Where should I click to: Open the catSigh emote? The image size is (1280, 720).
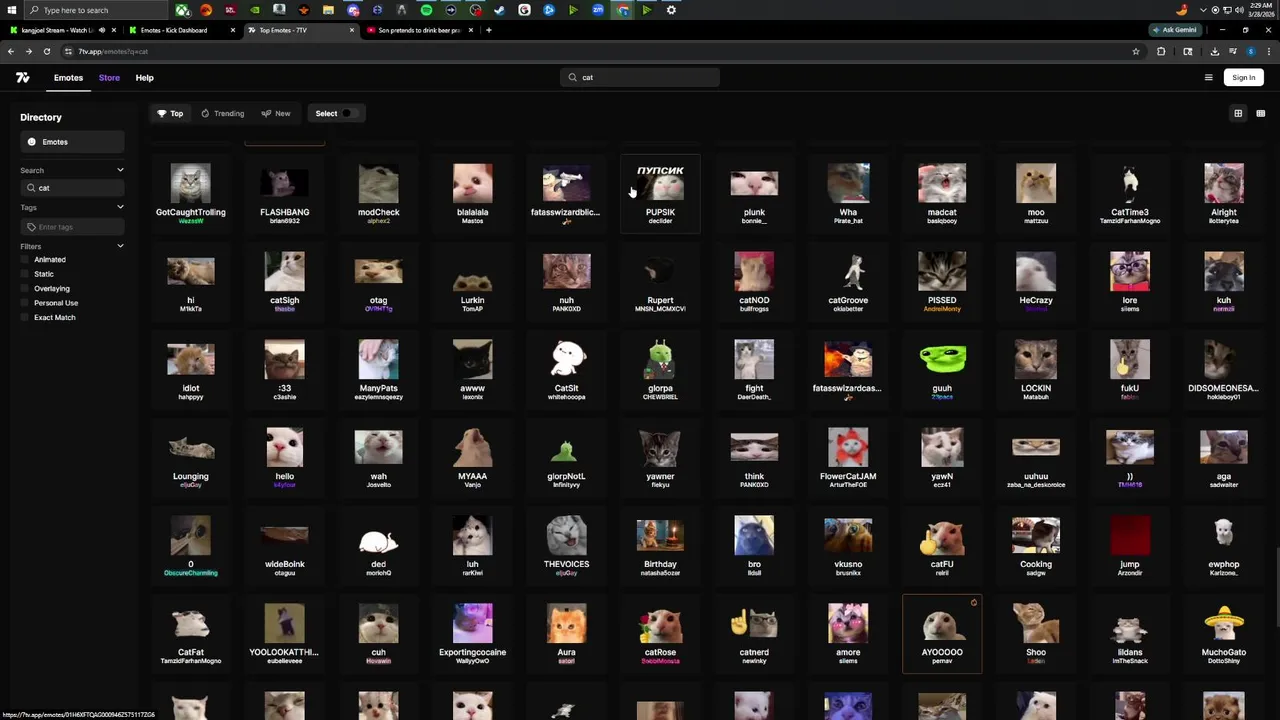point(284,281)
